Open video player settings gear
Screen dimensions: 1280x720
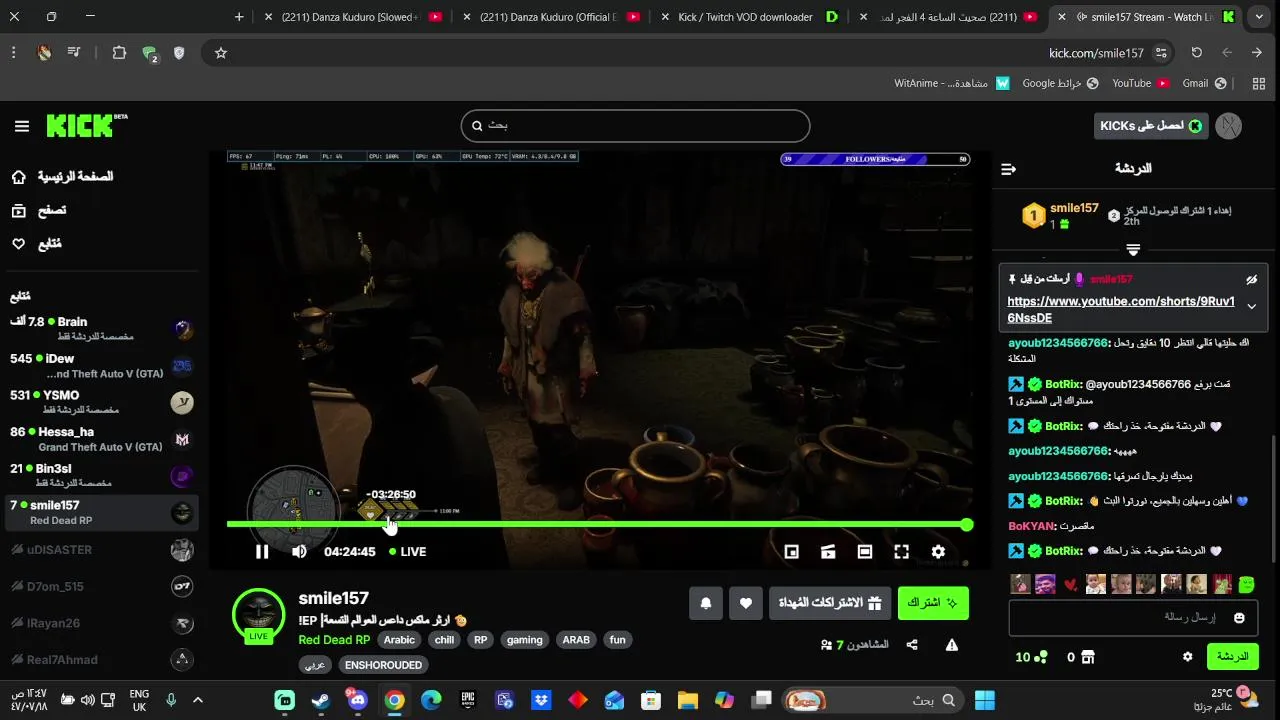(x=938, y=551)
